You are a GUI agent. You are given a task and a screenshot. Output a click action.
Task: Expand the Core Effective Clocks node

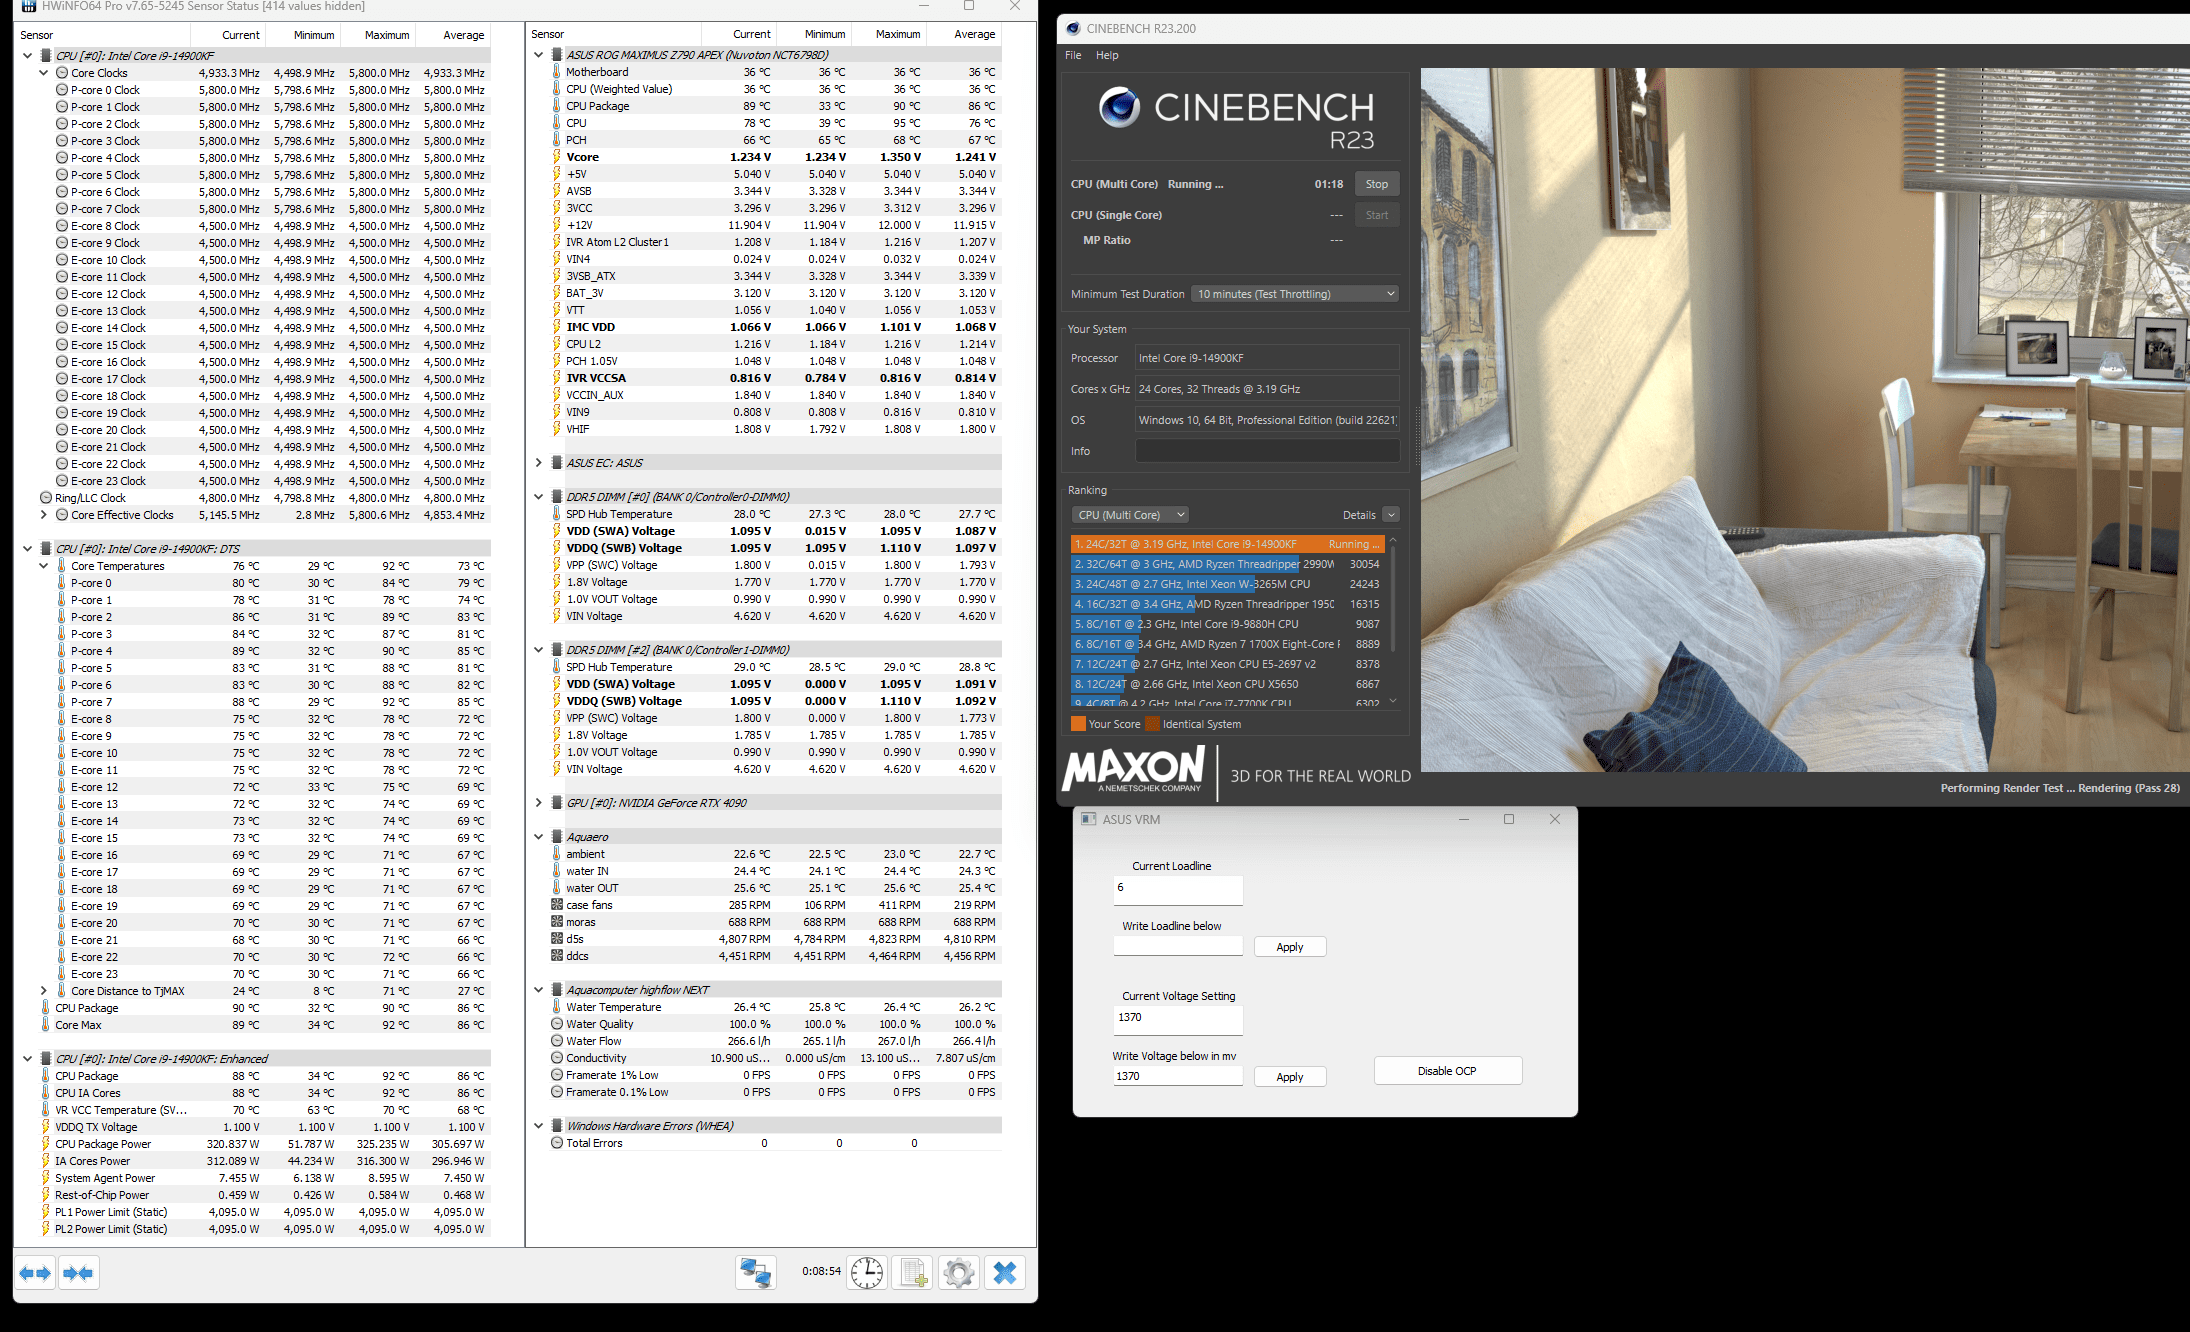(x=44, y=515)
